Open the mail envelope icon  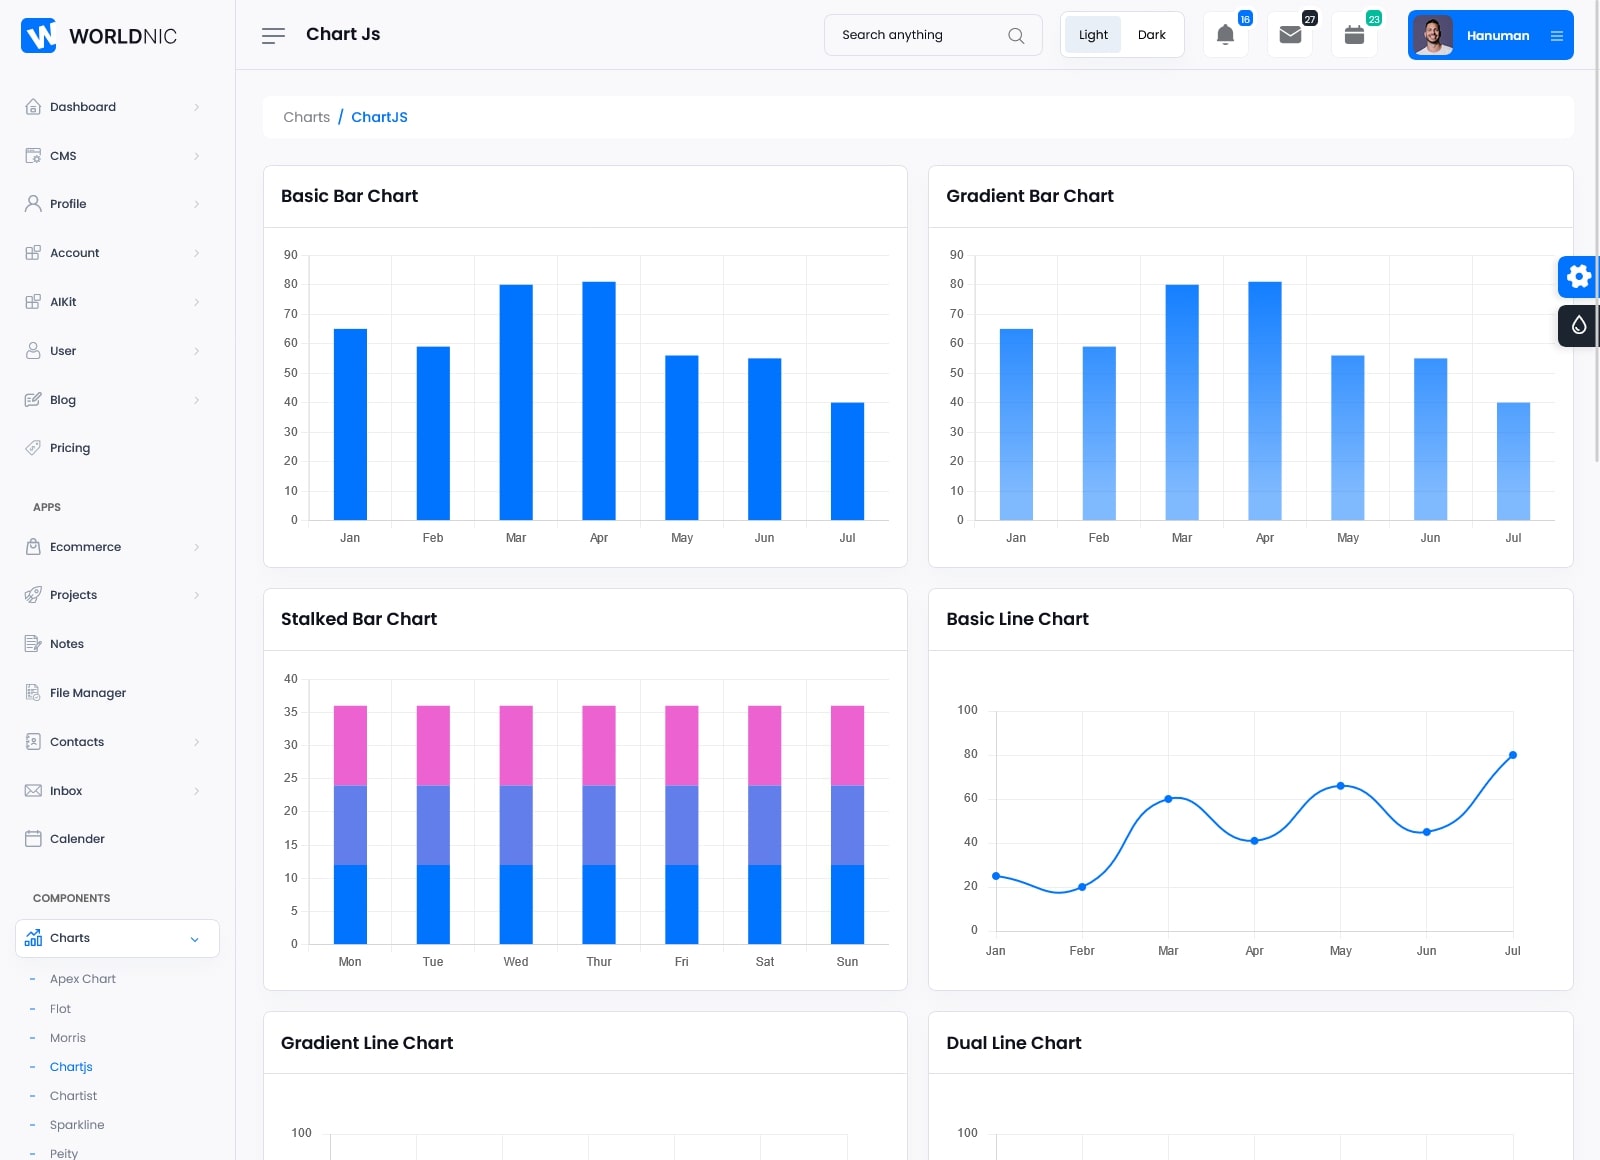tap(1290, 35)
